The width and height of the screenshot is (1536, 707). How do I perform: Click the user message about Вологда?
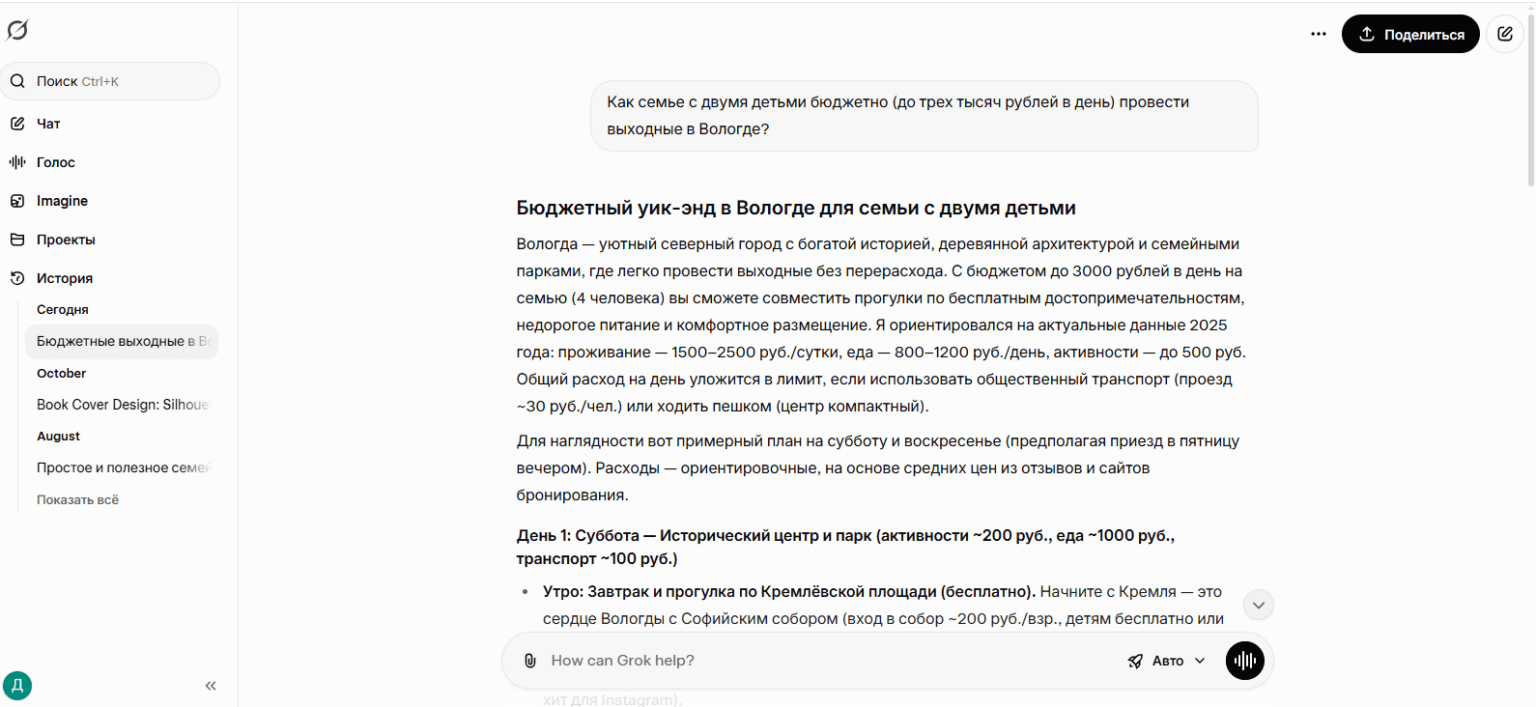(924, 116)
